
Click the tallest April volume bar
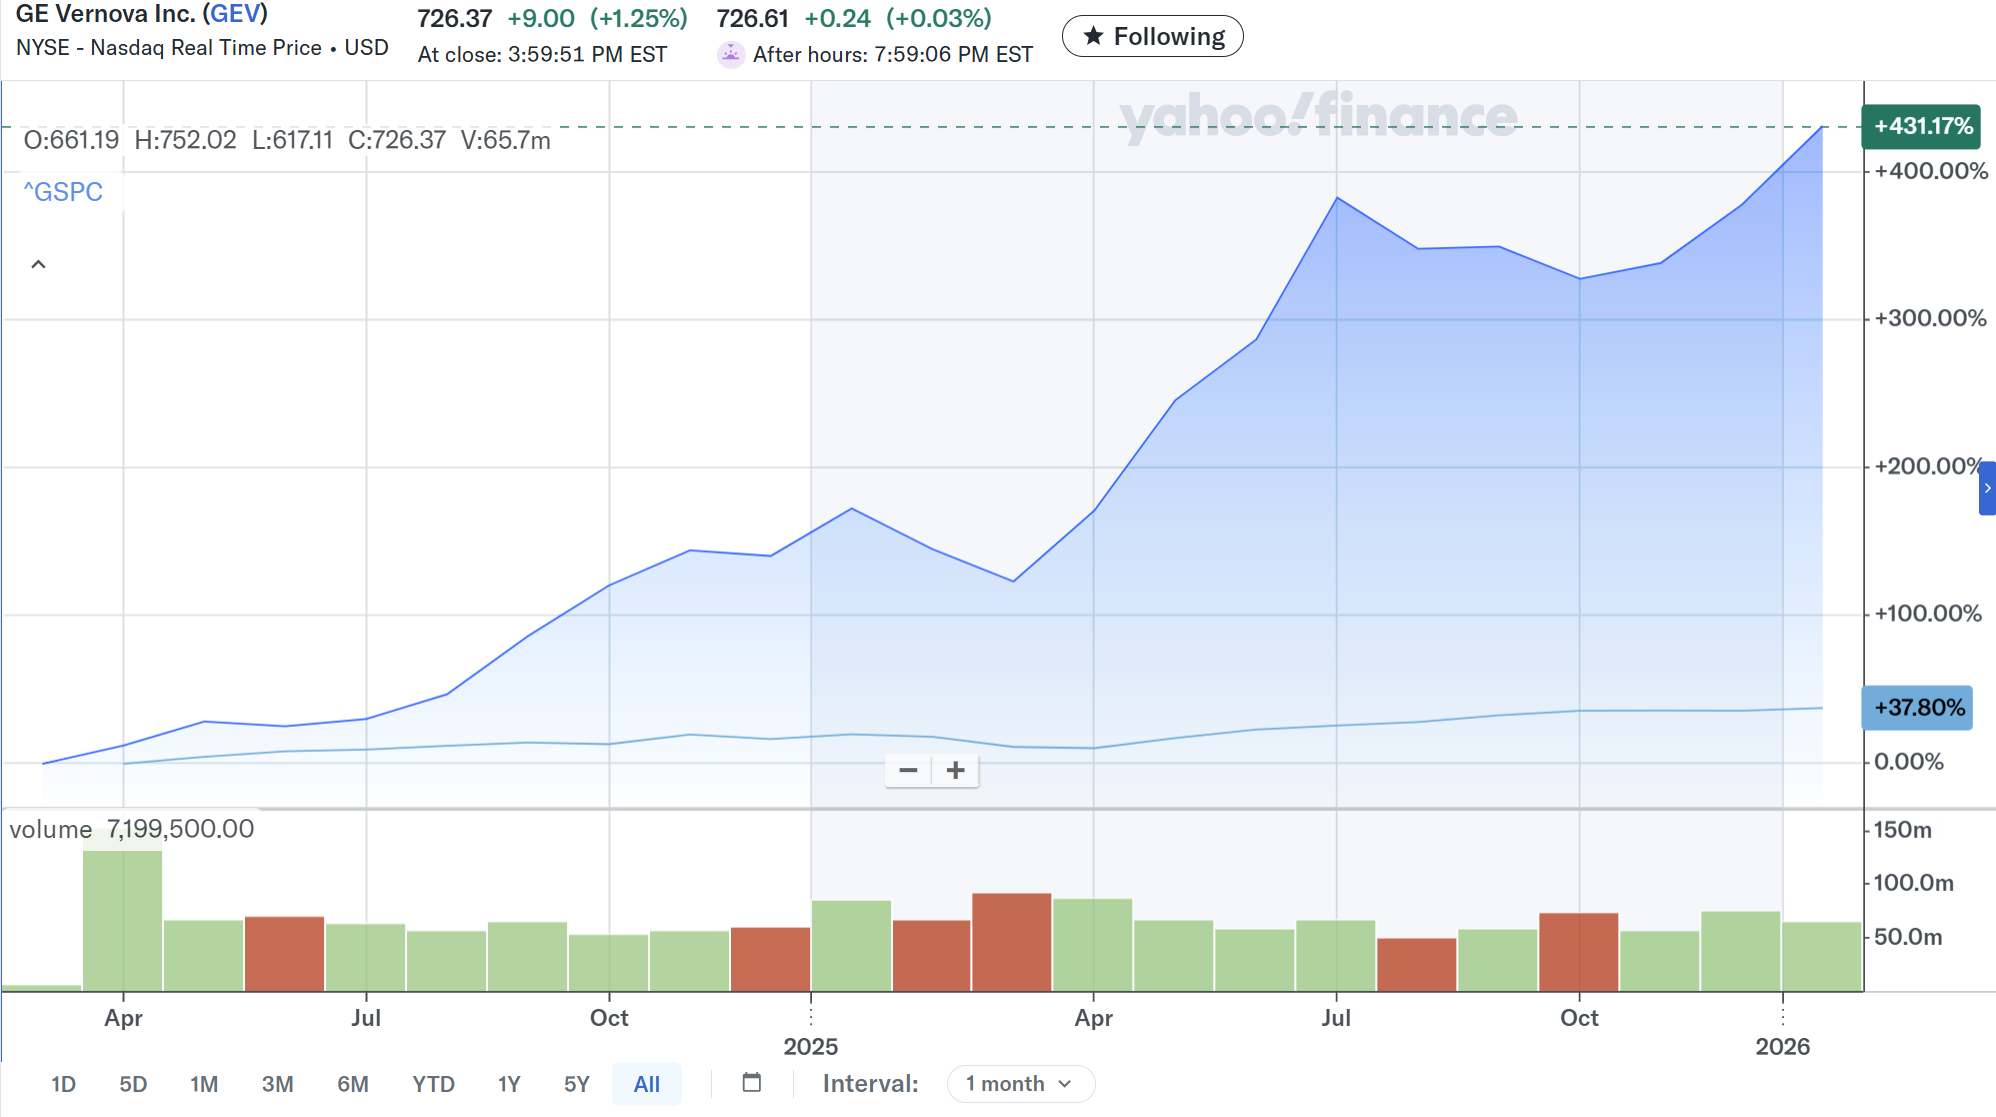123,920
